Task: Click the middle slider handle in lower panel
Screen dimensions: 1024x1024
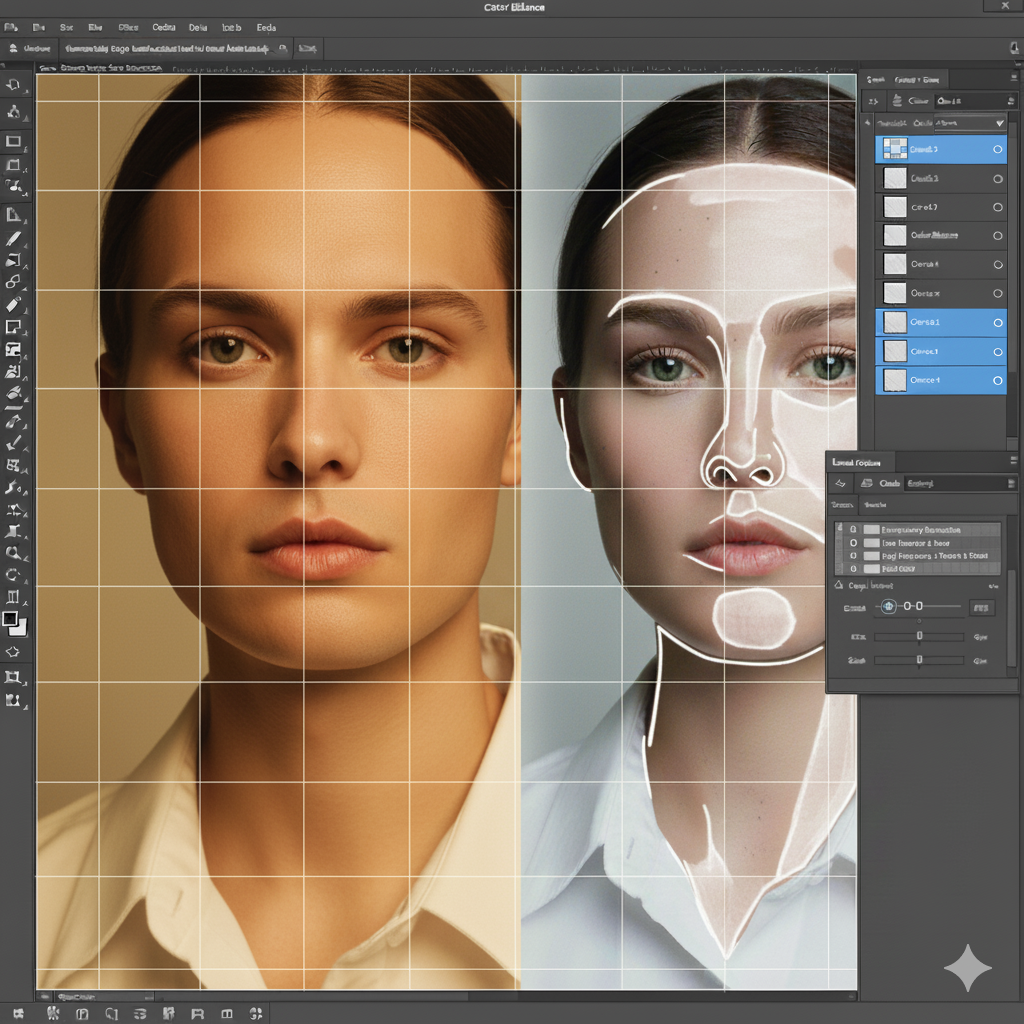Action: click(x=919, y=636)
